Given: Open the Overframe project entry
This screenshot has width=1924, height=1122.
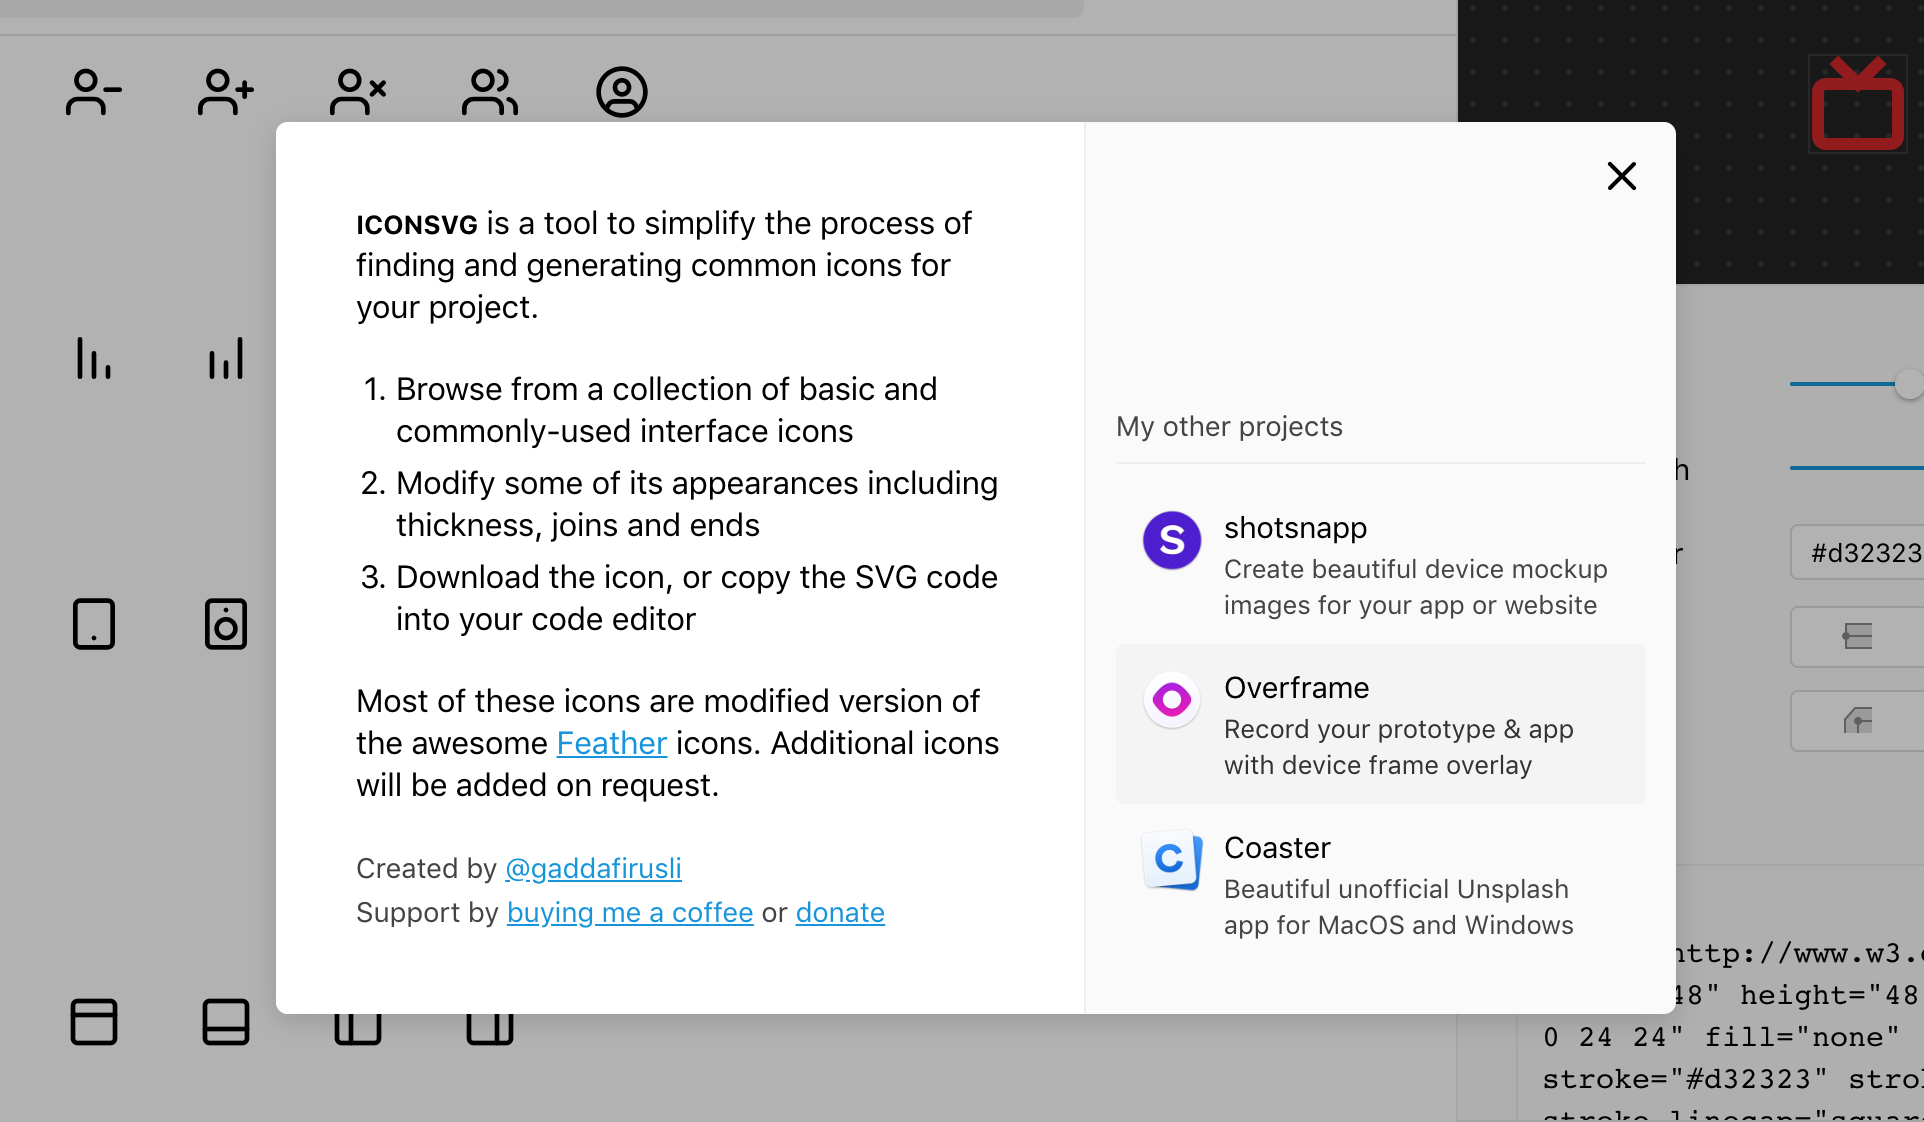Looking at the screenshot, I should [x=1380, y=724].
